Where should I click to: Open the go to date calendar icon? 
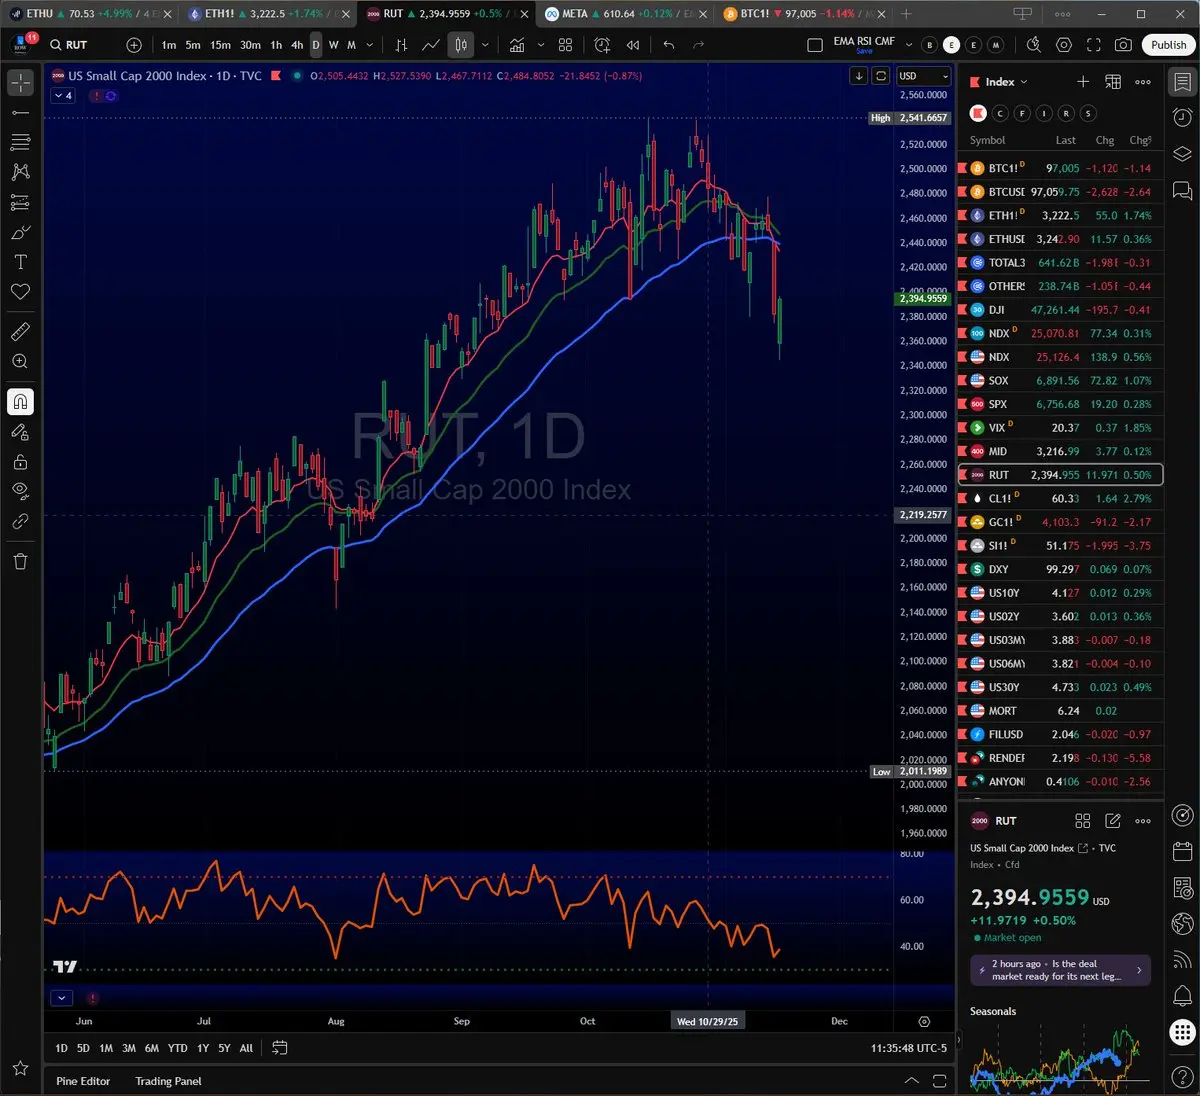[x=280, y=1048]
